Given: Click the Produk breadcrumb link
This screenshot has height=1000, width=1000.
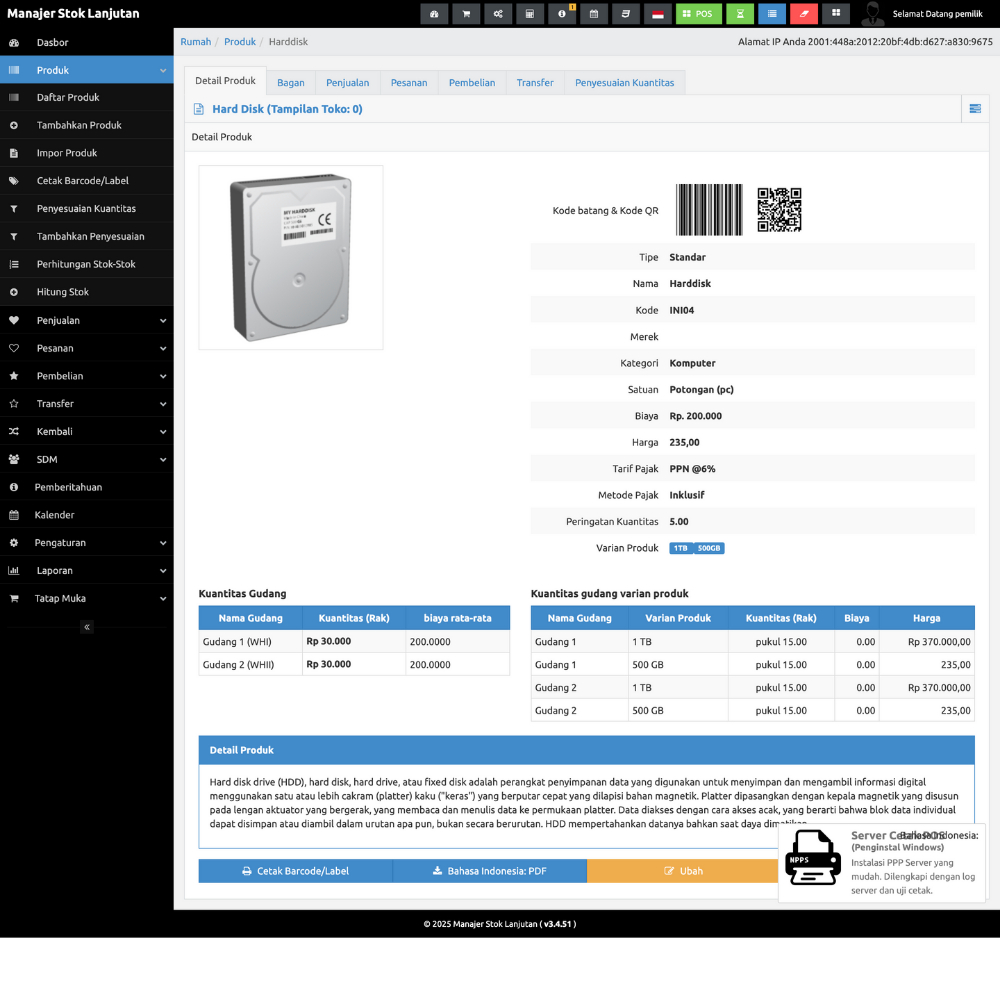Looking at the screenshot, I should [240, 42].
